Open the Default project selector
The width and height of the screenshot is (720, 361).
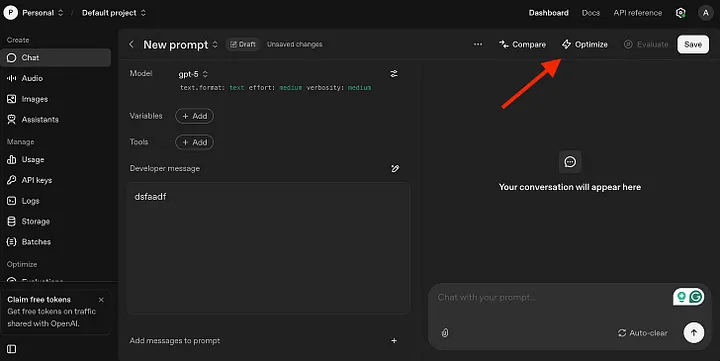pyautogui.click(x=114, y=13)
